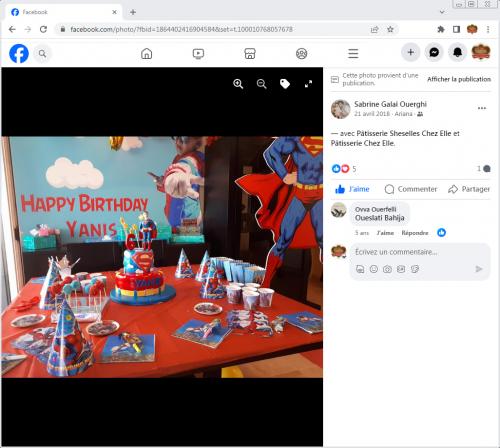Viewport: 500px width, 448px height.
Task: Send the comment with arrow icon
Action: click(479, 269)
